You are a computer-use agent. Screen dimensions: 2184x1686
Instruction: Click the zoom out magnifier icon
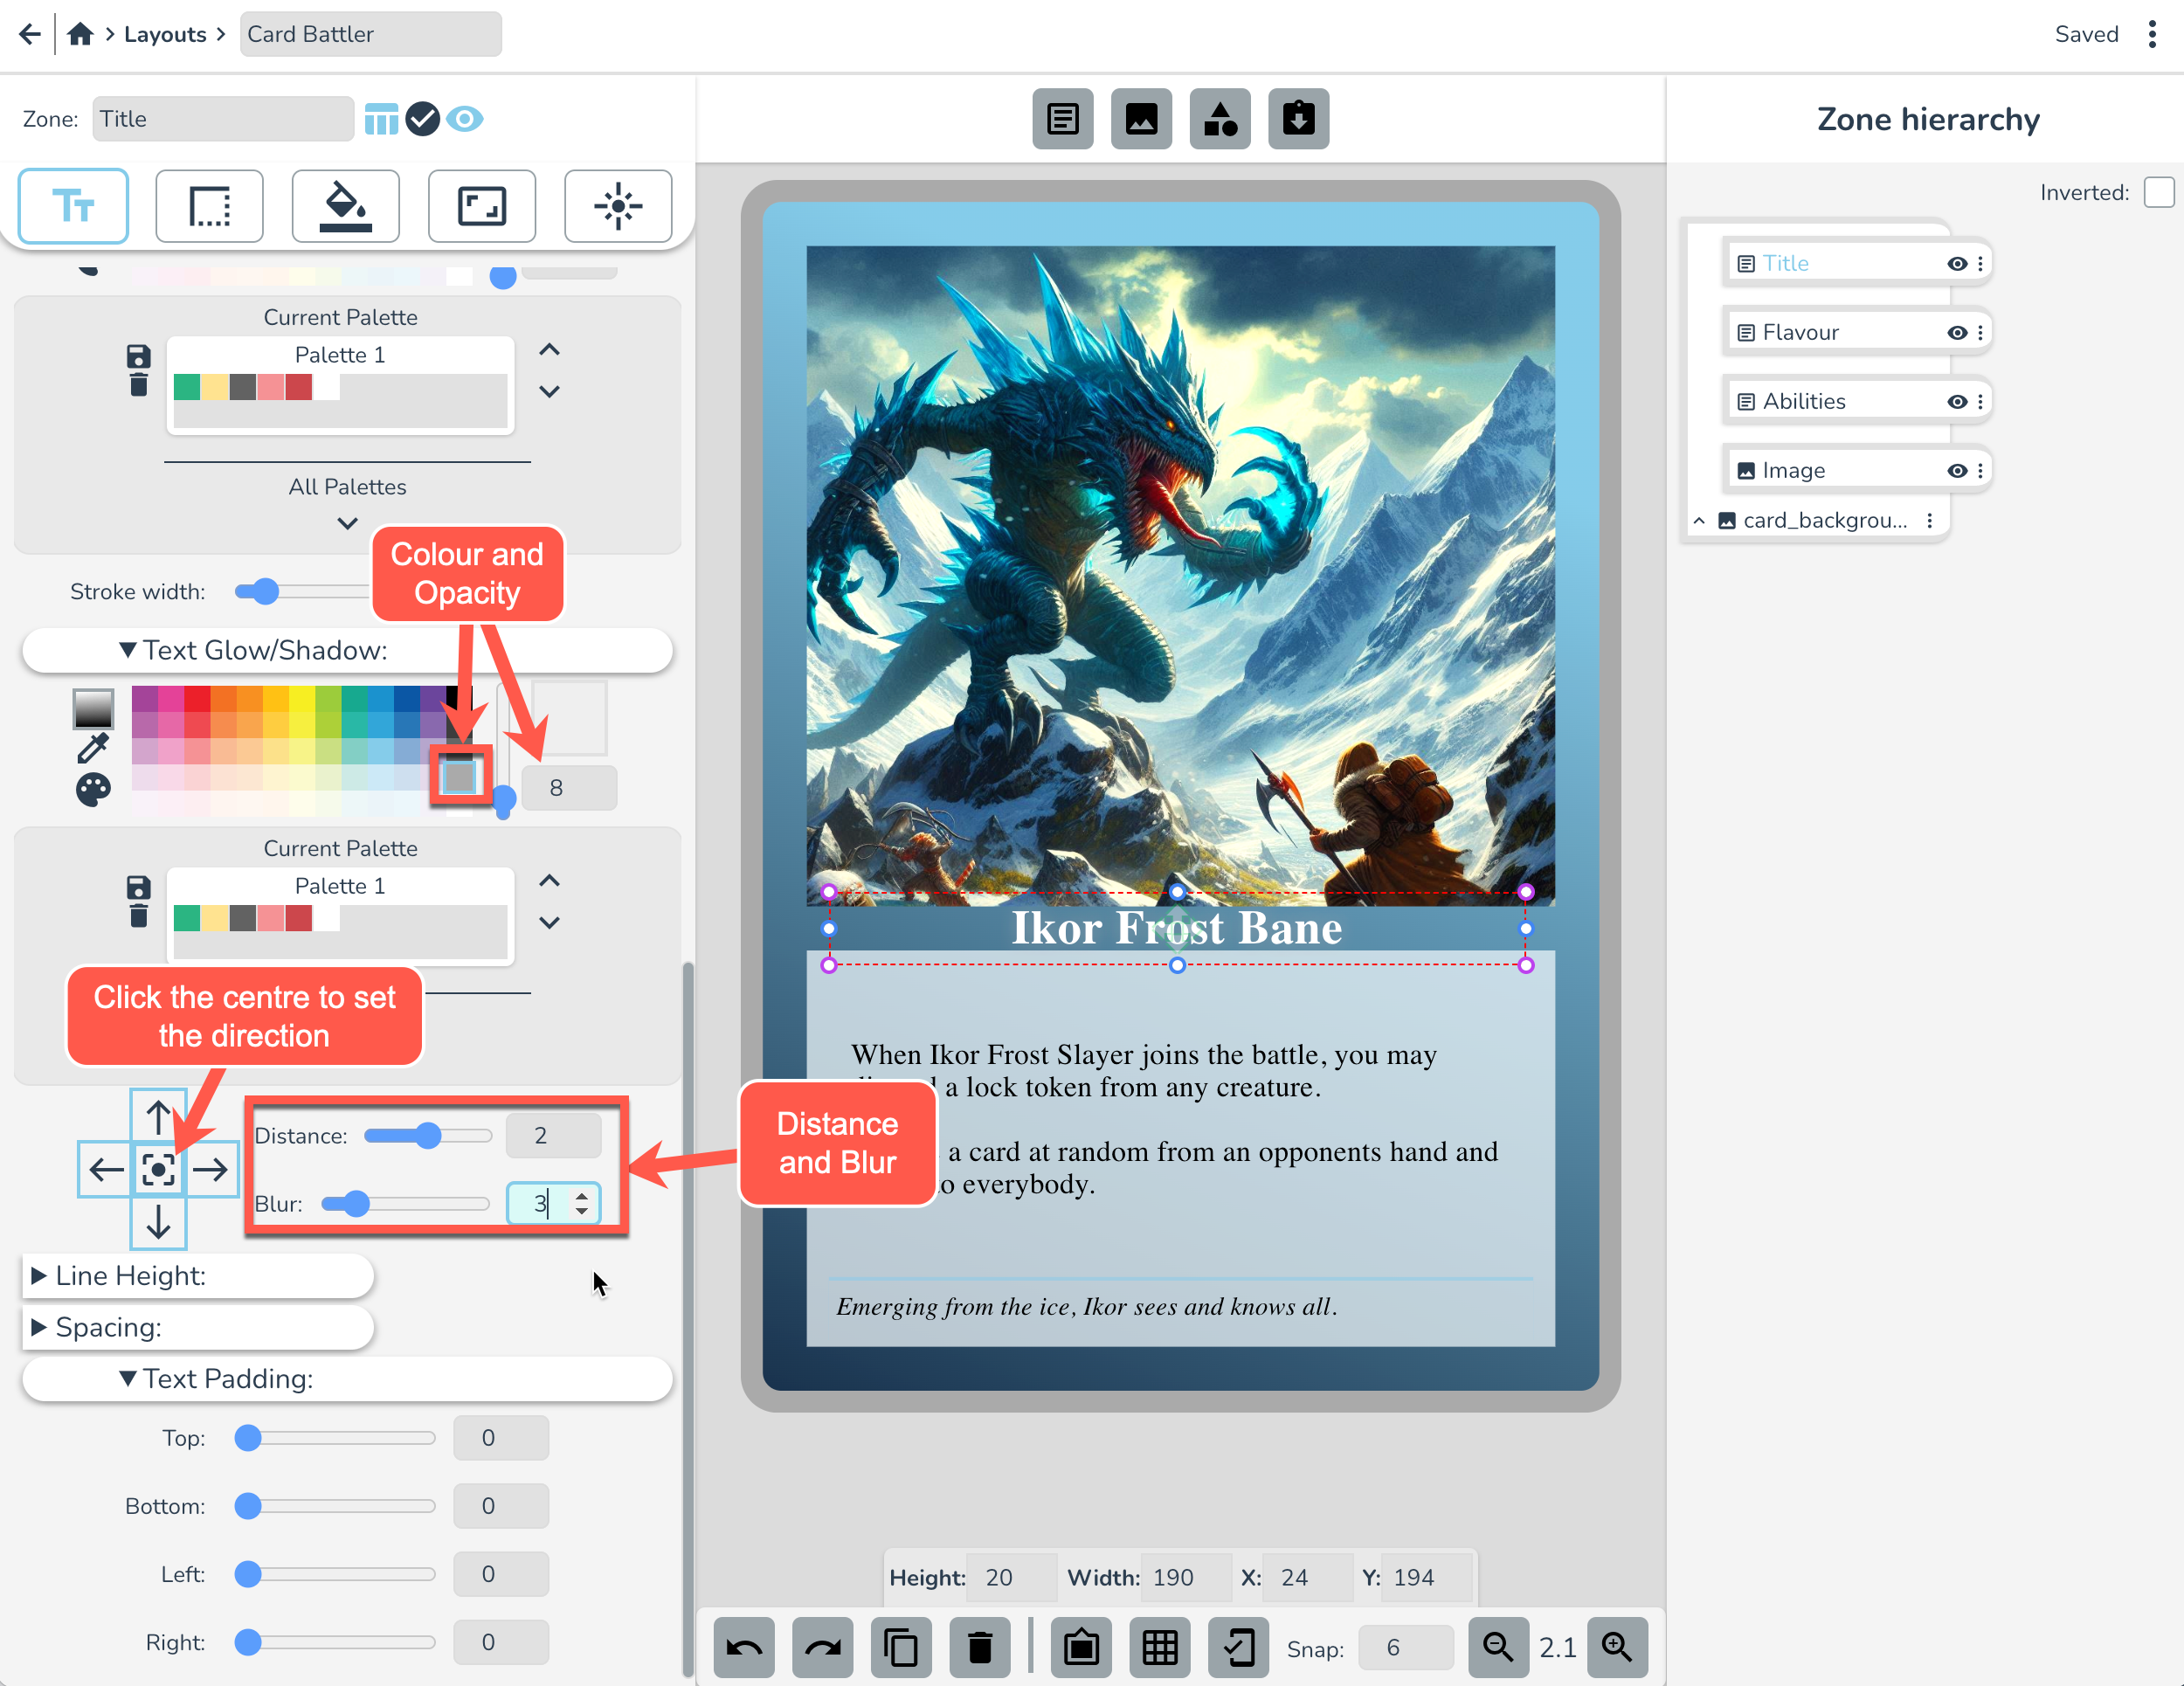pyautogui.click(x=1497, y=1646)
